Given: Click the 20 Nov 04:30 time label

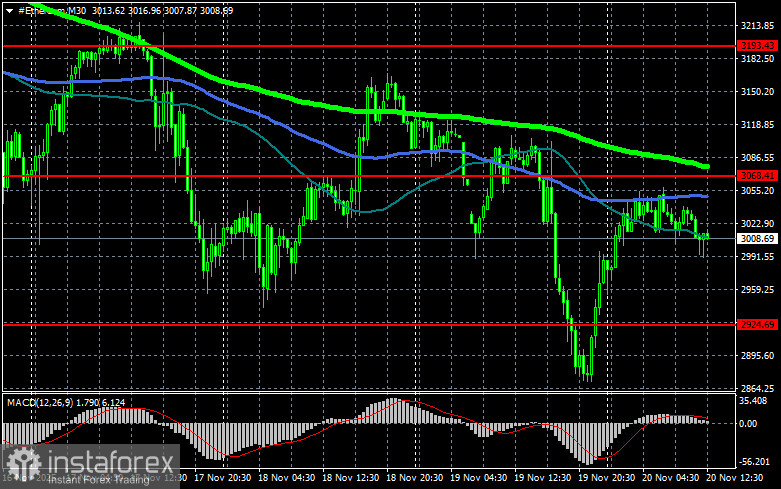Looking at the screenshot, I should [670, 478].
